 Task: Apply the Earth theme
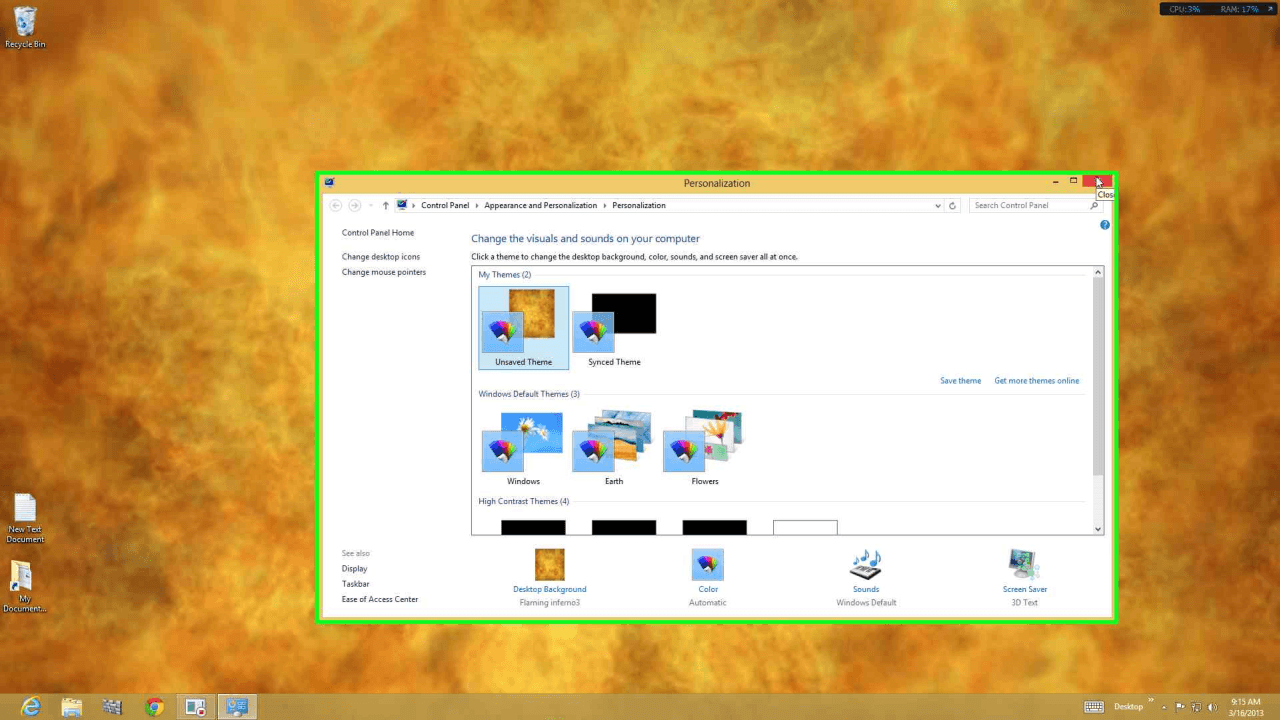pos(614,443)
